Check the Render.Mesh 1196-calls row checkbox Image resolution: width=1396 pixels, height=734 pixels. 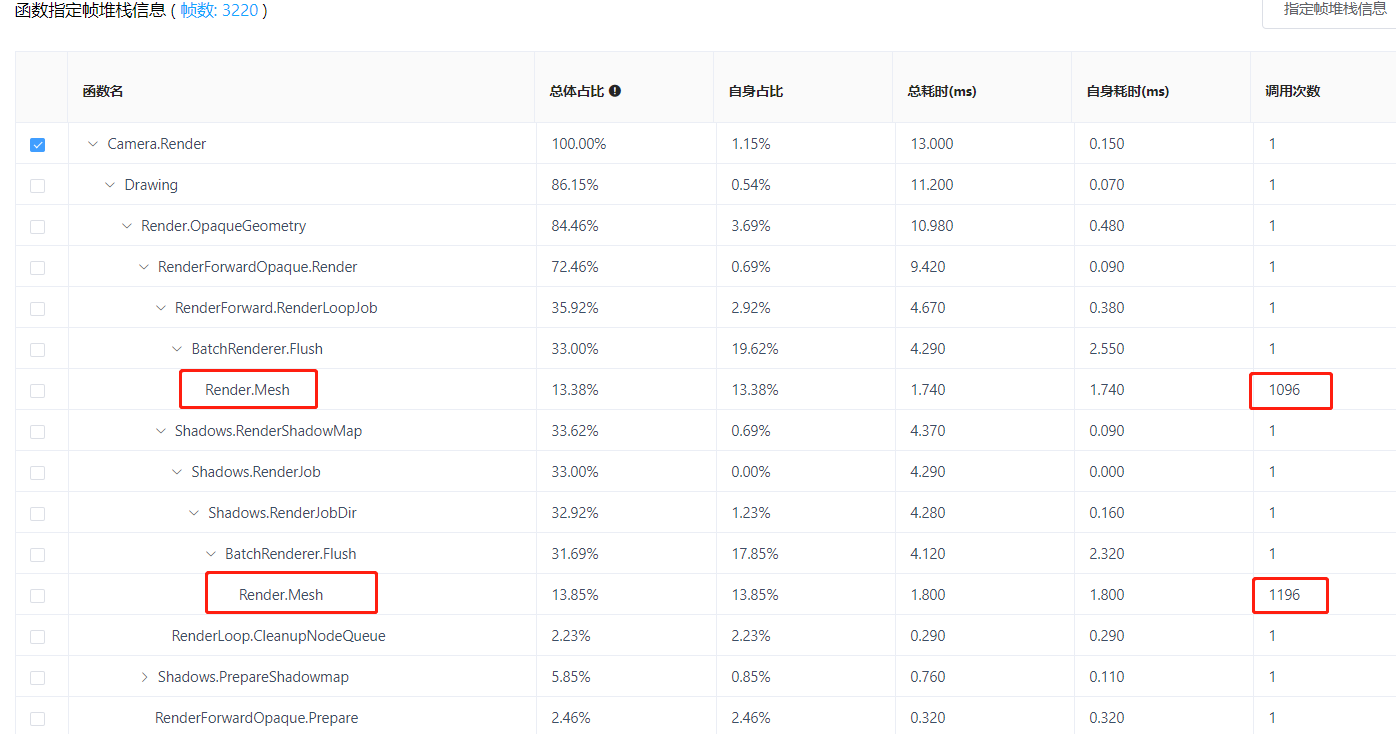click(37, 595)
